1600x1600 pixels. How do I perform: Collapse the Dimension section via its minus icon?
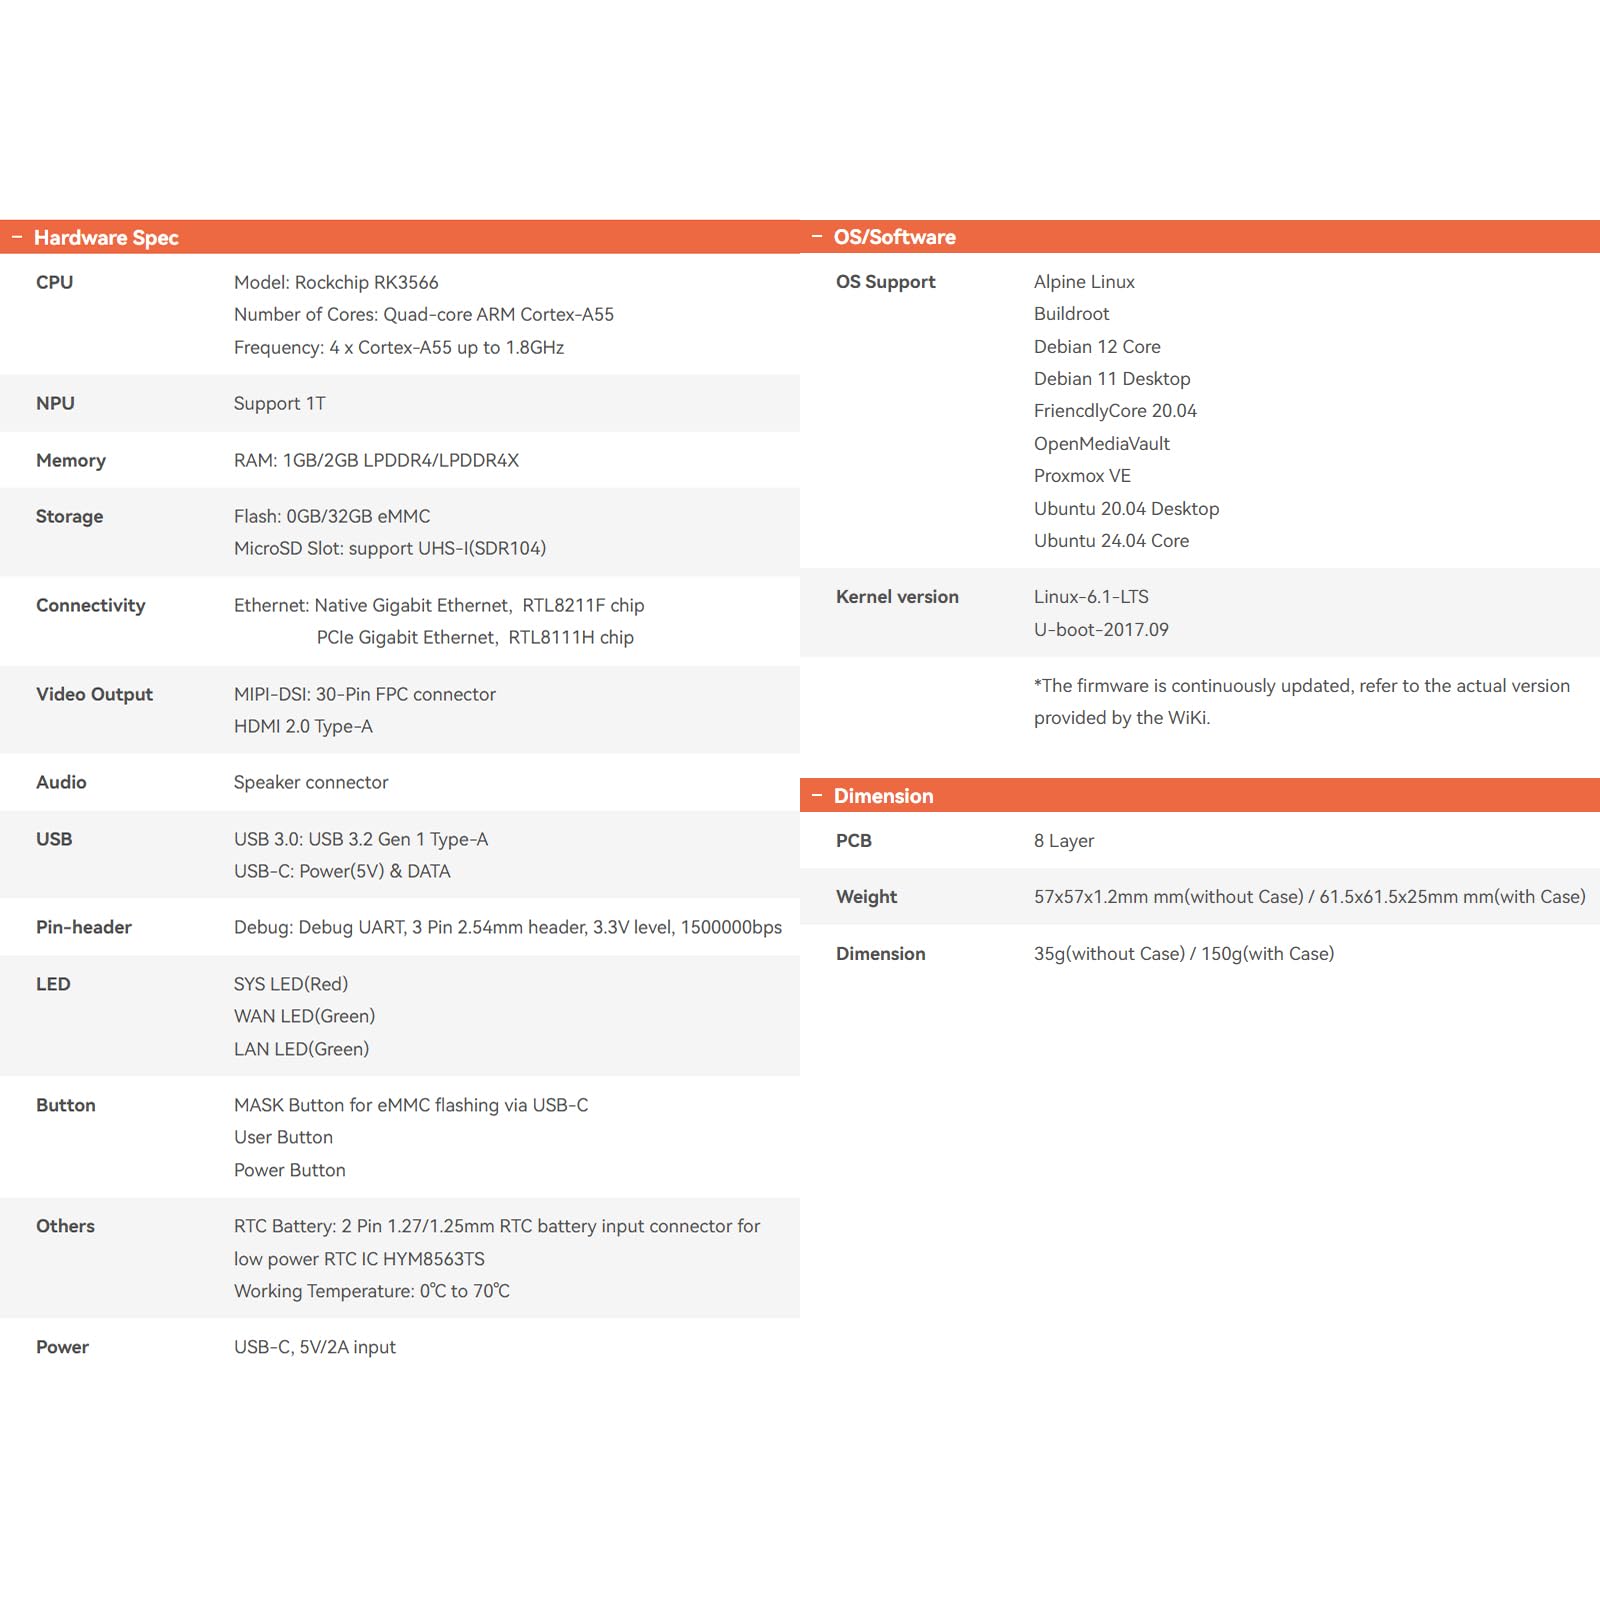pyautogui.click(x=817, y=796)
